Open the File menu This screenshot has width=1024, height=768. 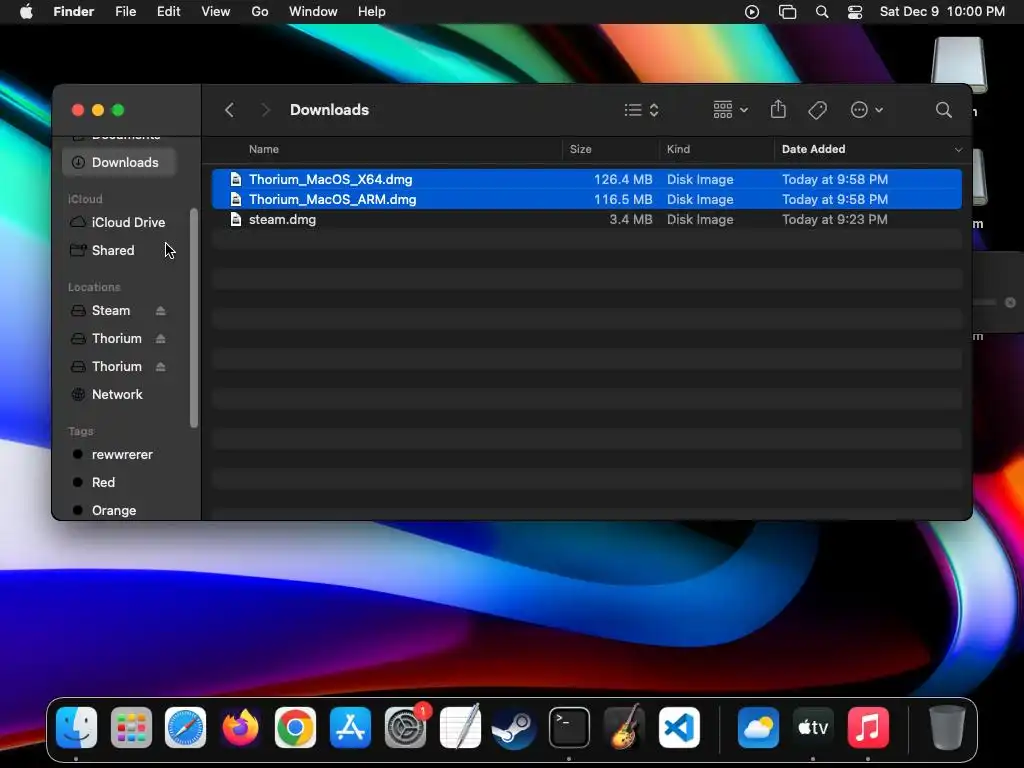tap(125, 12)
